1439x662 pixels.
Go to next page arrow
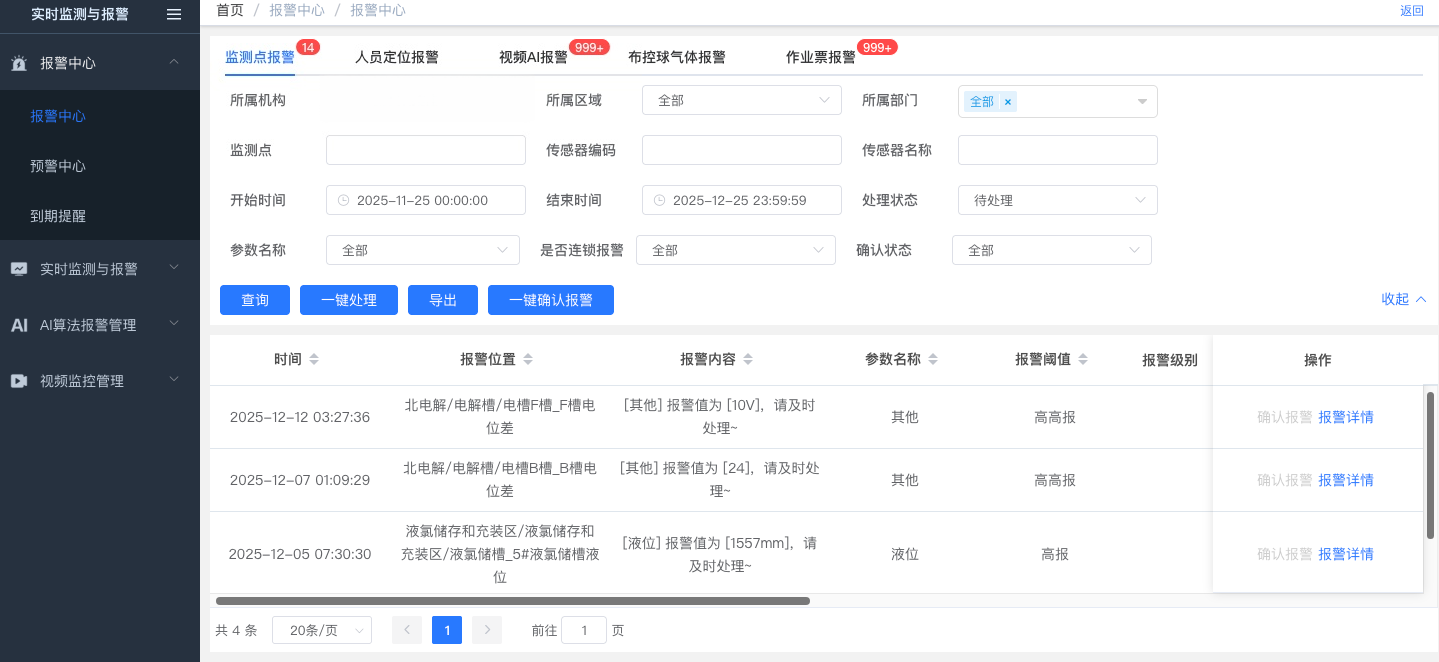coord(487,630)
